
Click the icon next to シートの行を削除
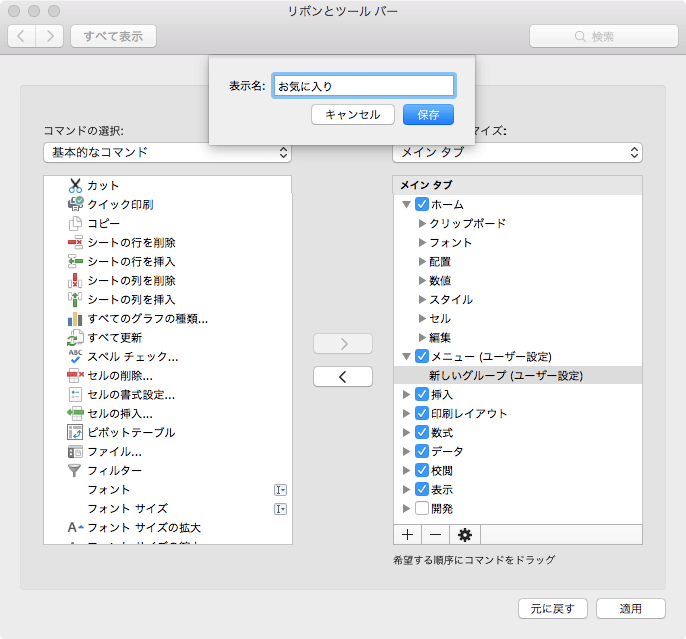click(x=75, y=242)
